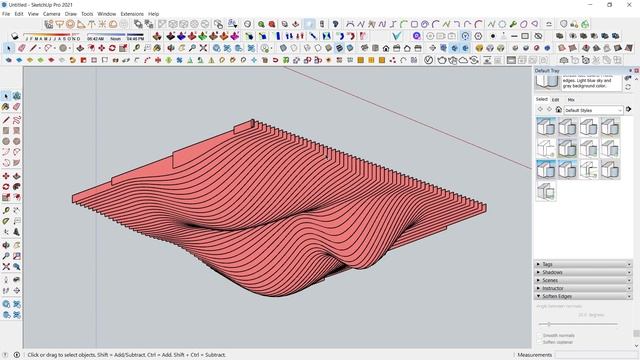
Task: Go forward with Styles right arrow
Action: [549, 109]
